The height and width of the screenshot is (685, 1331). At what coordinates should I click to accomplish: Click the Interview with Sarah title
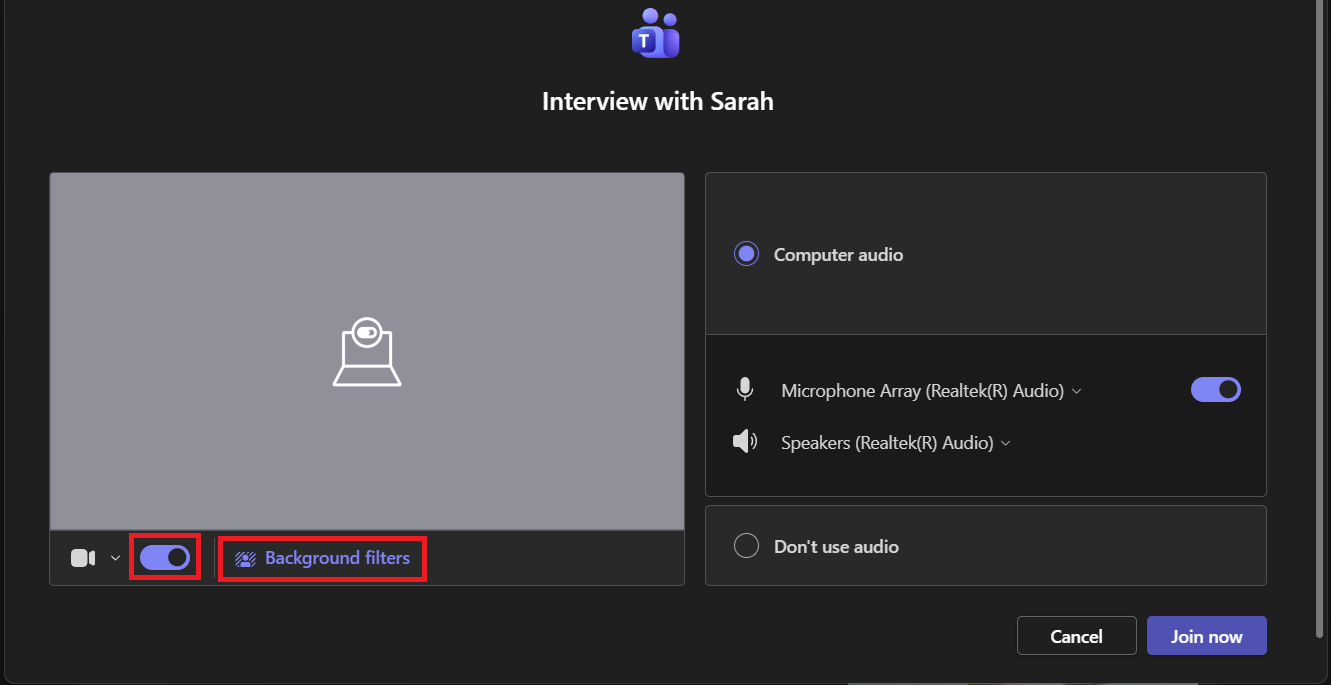pos(657,101)
